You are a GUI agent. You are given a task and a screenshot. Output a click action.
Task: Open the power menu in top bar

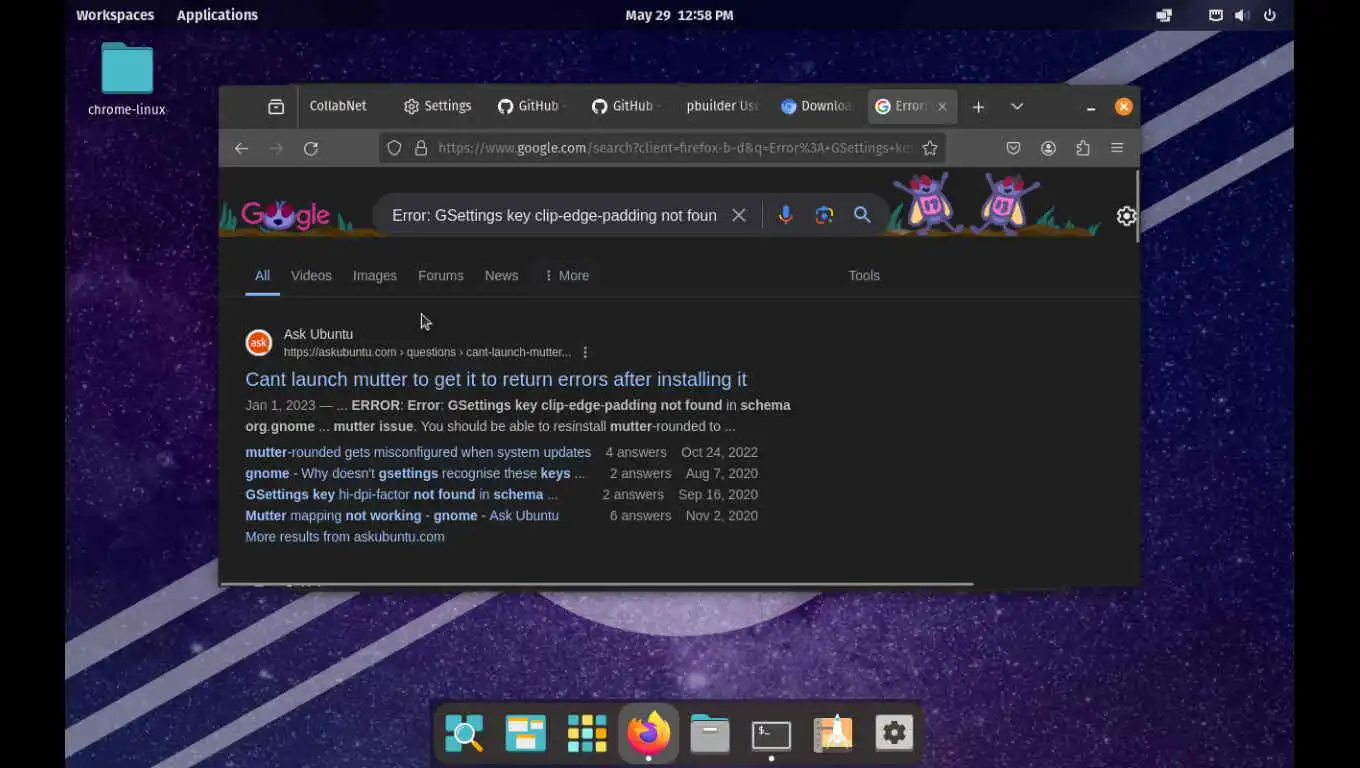[x=1270, y=15]
